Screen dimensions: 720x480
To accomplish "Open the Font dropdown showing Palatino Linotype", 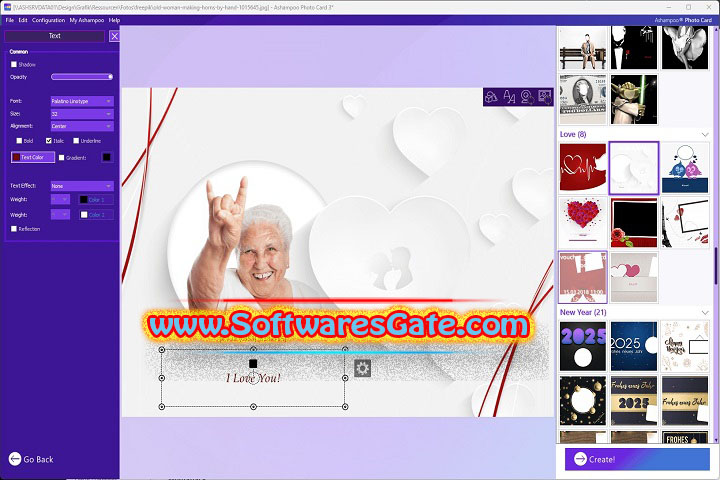I will coord(82,101).
